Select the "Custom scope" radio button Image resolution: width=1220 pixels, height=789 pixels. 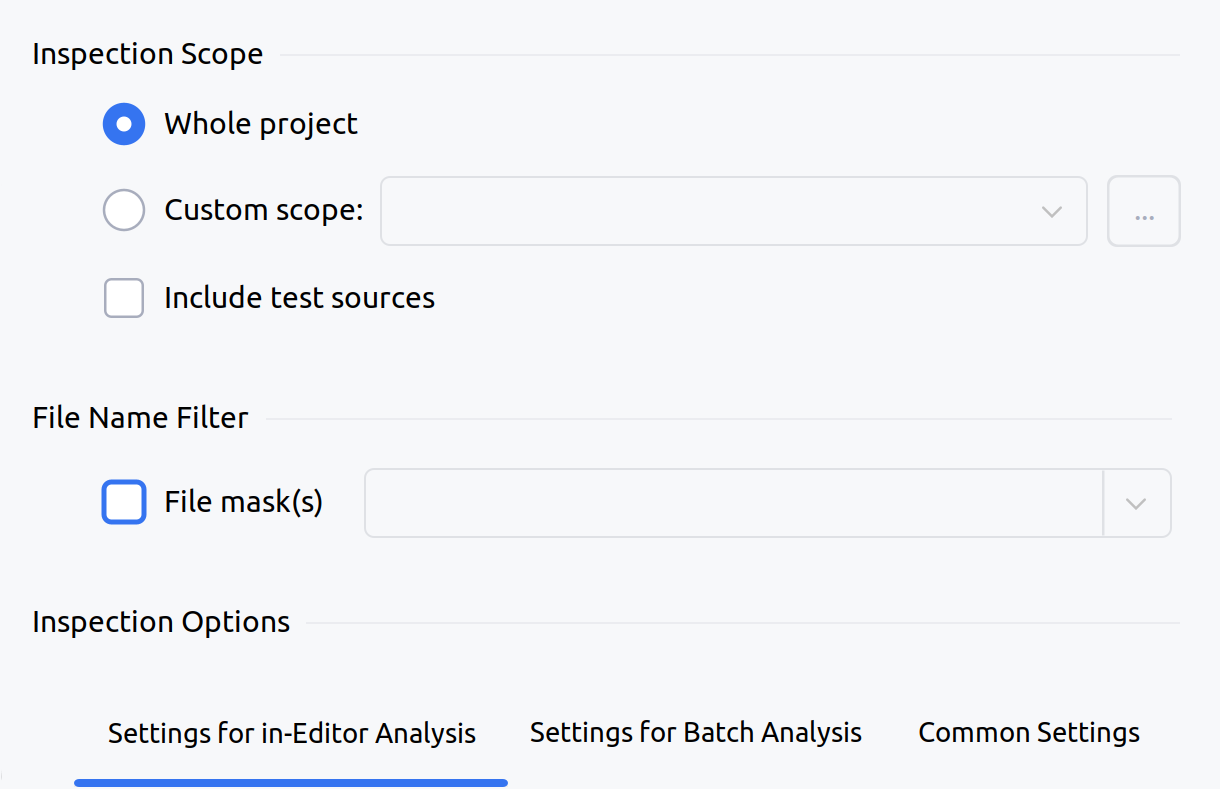coord(123,210)
